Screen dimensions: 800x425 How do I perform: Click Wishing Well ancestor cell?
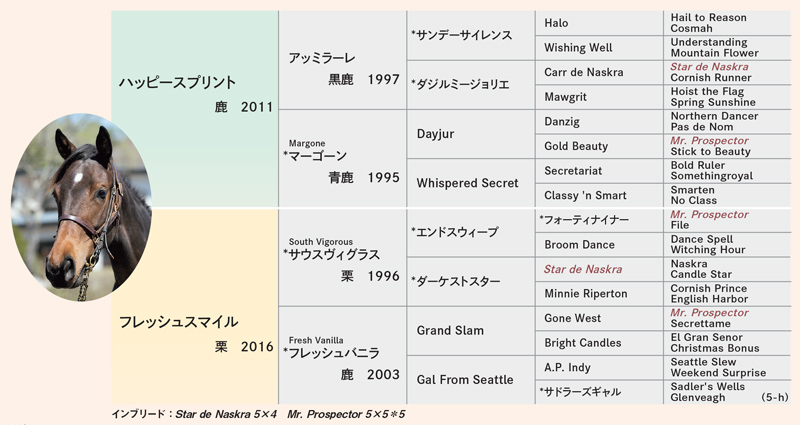[599, 47]
